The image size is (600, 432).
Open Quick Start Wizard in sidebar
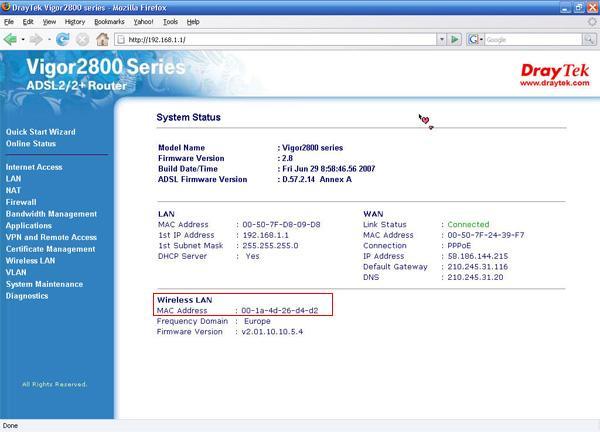click(41, 132)
